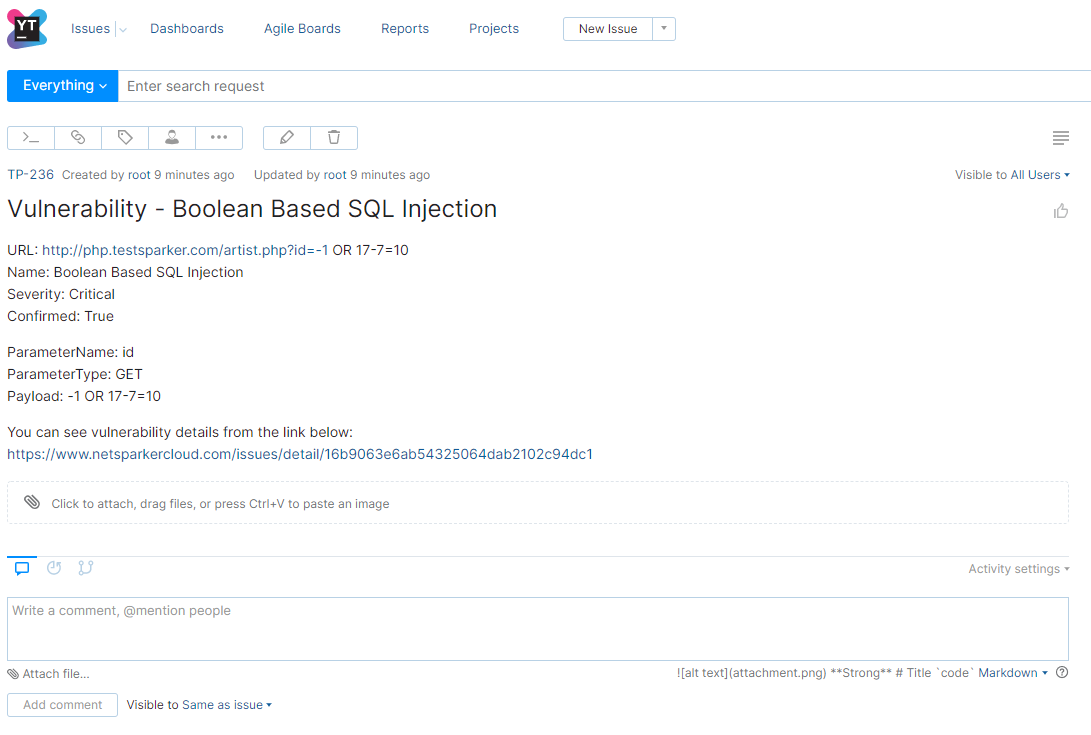
Task: Open the help question mark icon
Action: pos(1062,672)
